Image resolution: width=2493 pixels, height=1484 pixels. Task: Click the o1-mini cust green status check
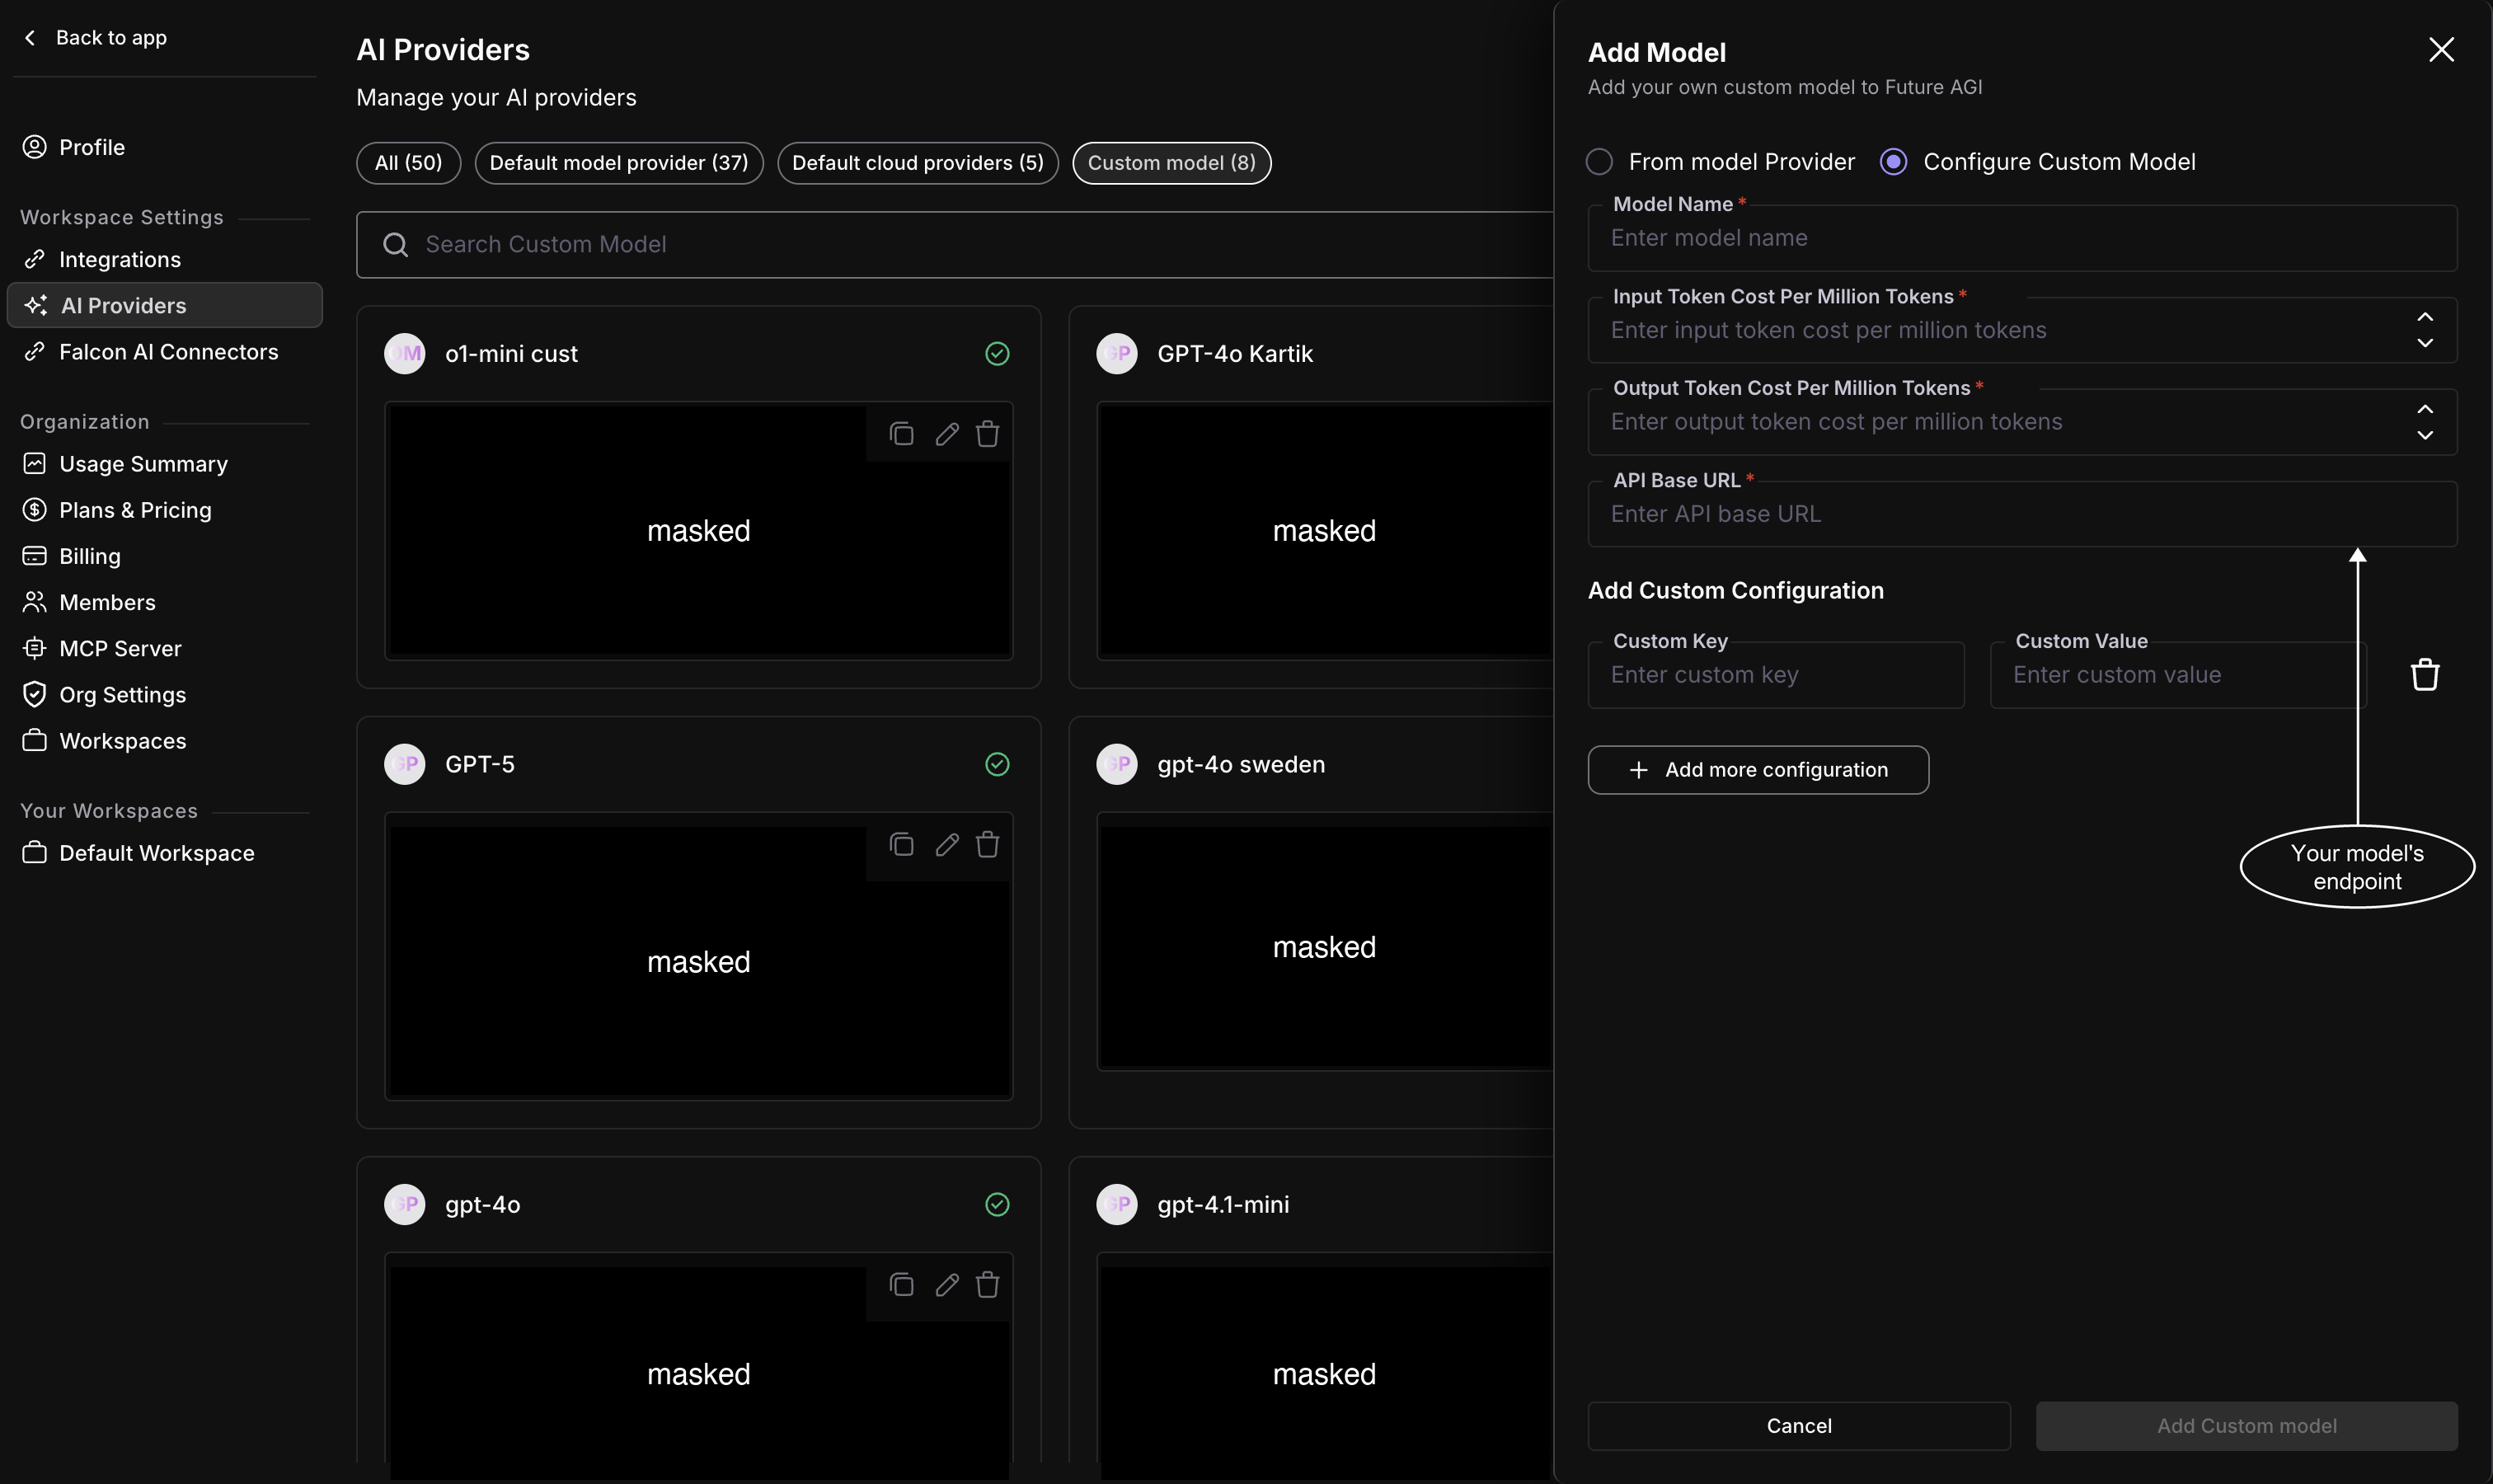pos(997,353)
